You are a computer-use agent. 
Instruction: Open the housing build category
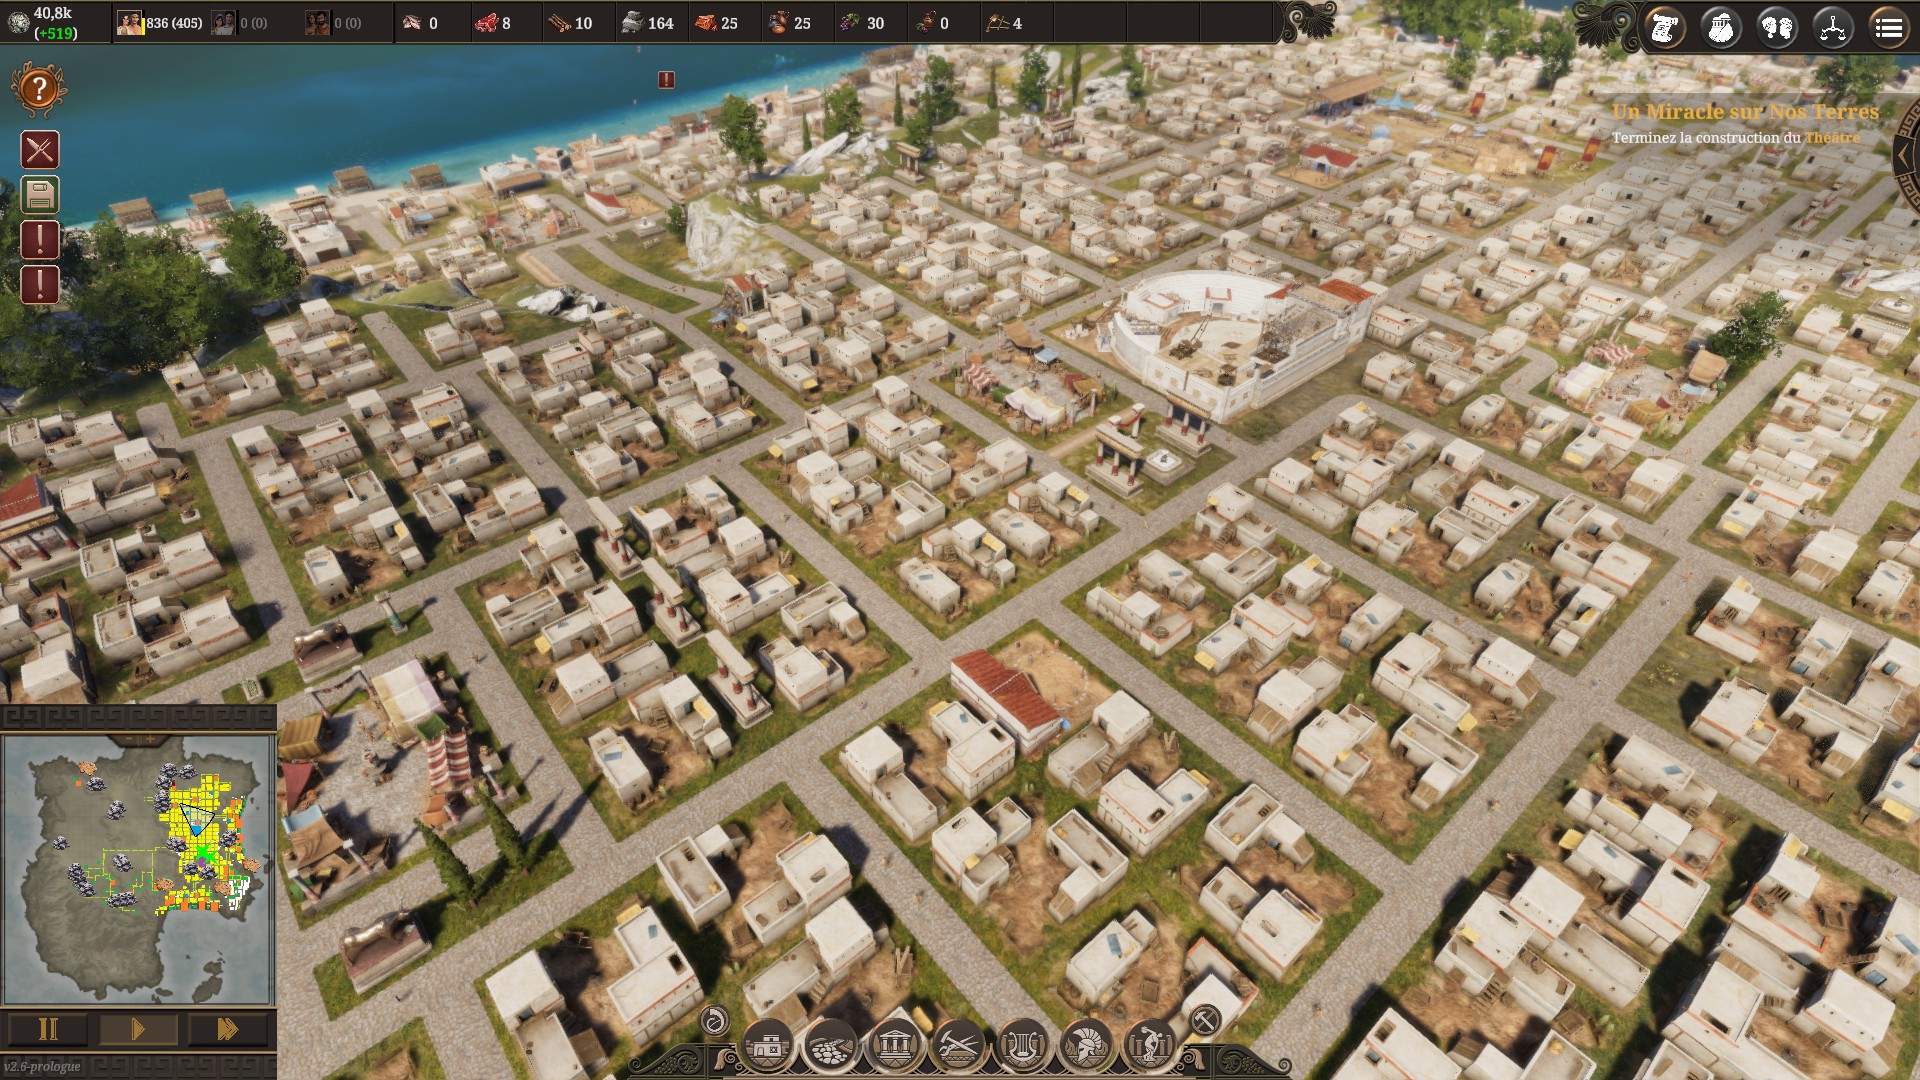(768, 1047)
